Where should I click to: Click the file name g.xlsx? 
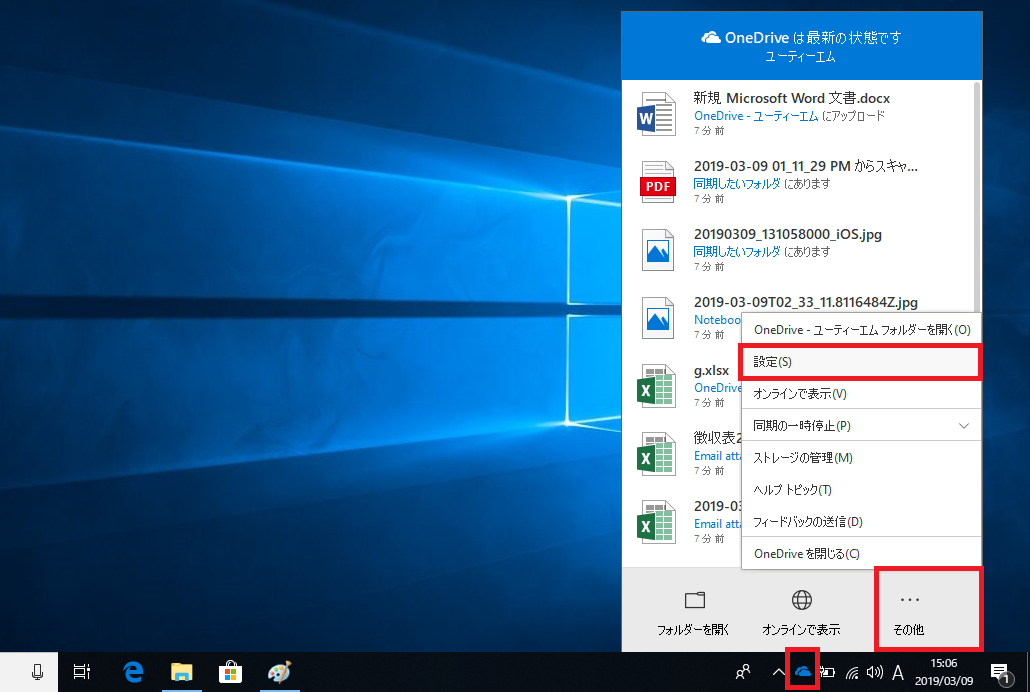point(711,371)
